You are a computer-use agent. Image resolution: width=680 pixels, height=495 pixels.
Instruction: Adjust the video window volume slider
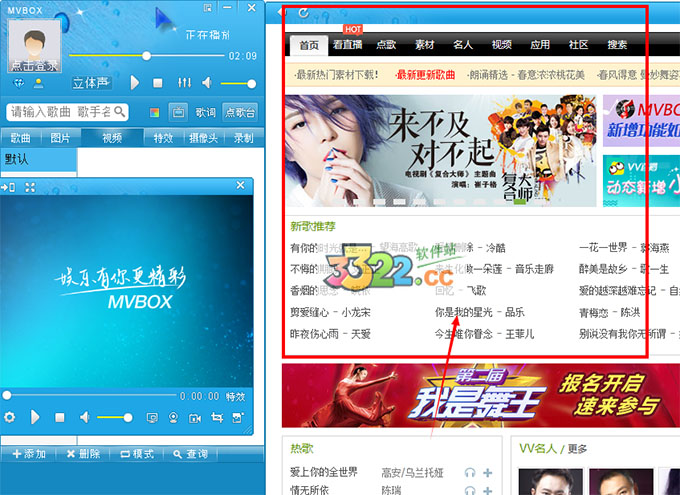[x=115, y=417]
